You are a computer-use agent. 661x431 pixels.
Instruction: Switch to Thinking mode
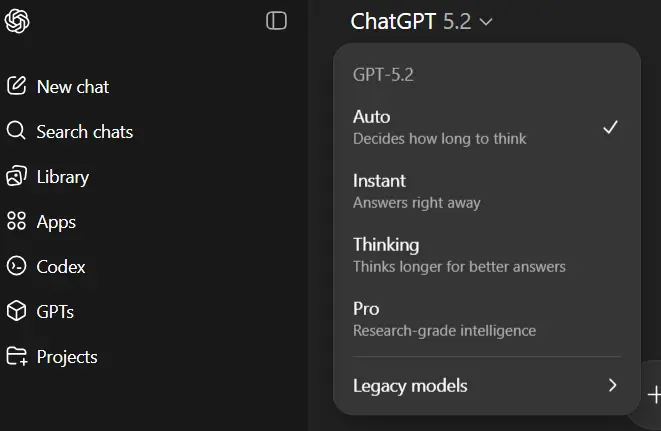point(487,255)
